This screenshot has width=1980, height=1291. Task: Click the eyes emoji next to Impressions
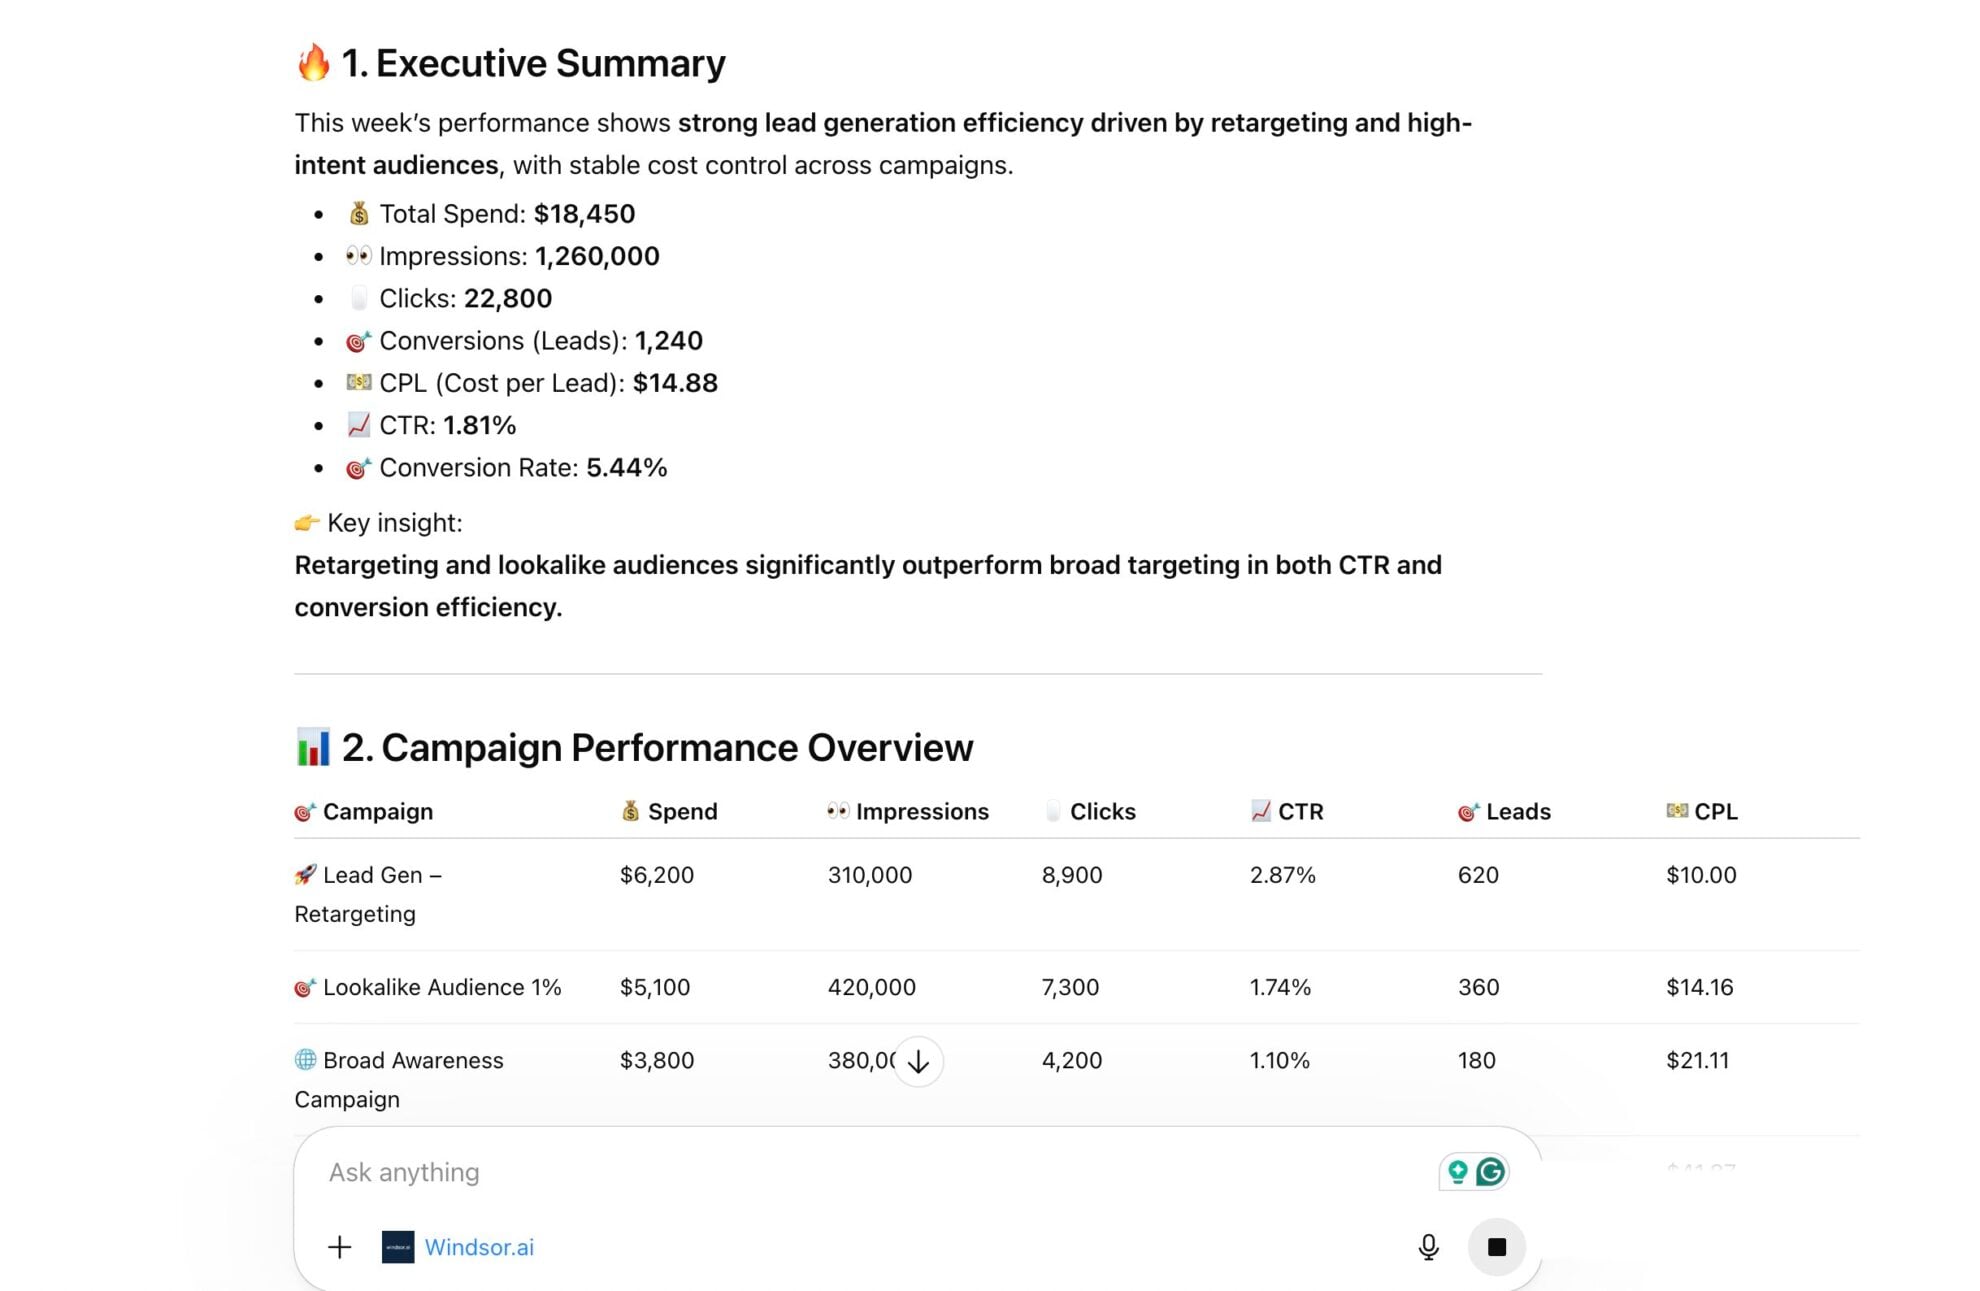point(360,255)
